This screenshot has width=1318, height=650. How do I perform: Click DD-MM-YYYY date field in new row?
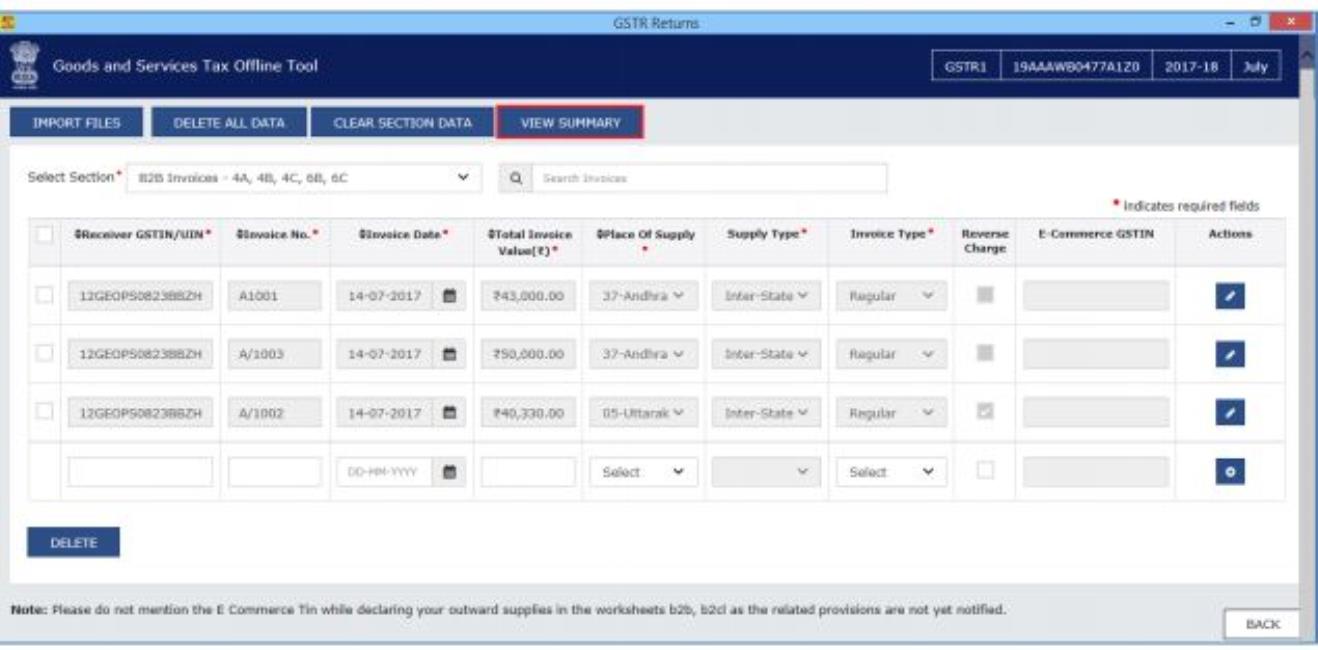tap(386, 472)
